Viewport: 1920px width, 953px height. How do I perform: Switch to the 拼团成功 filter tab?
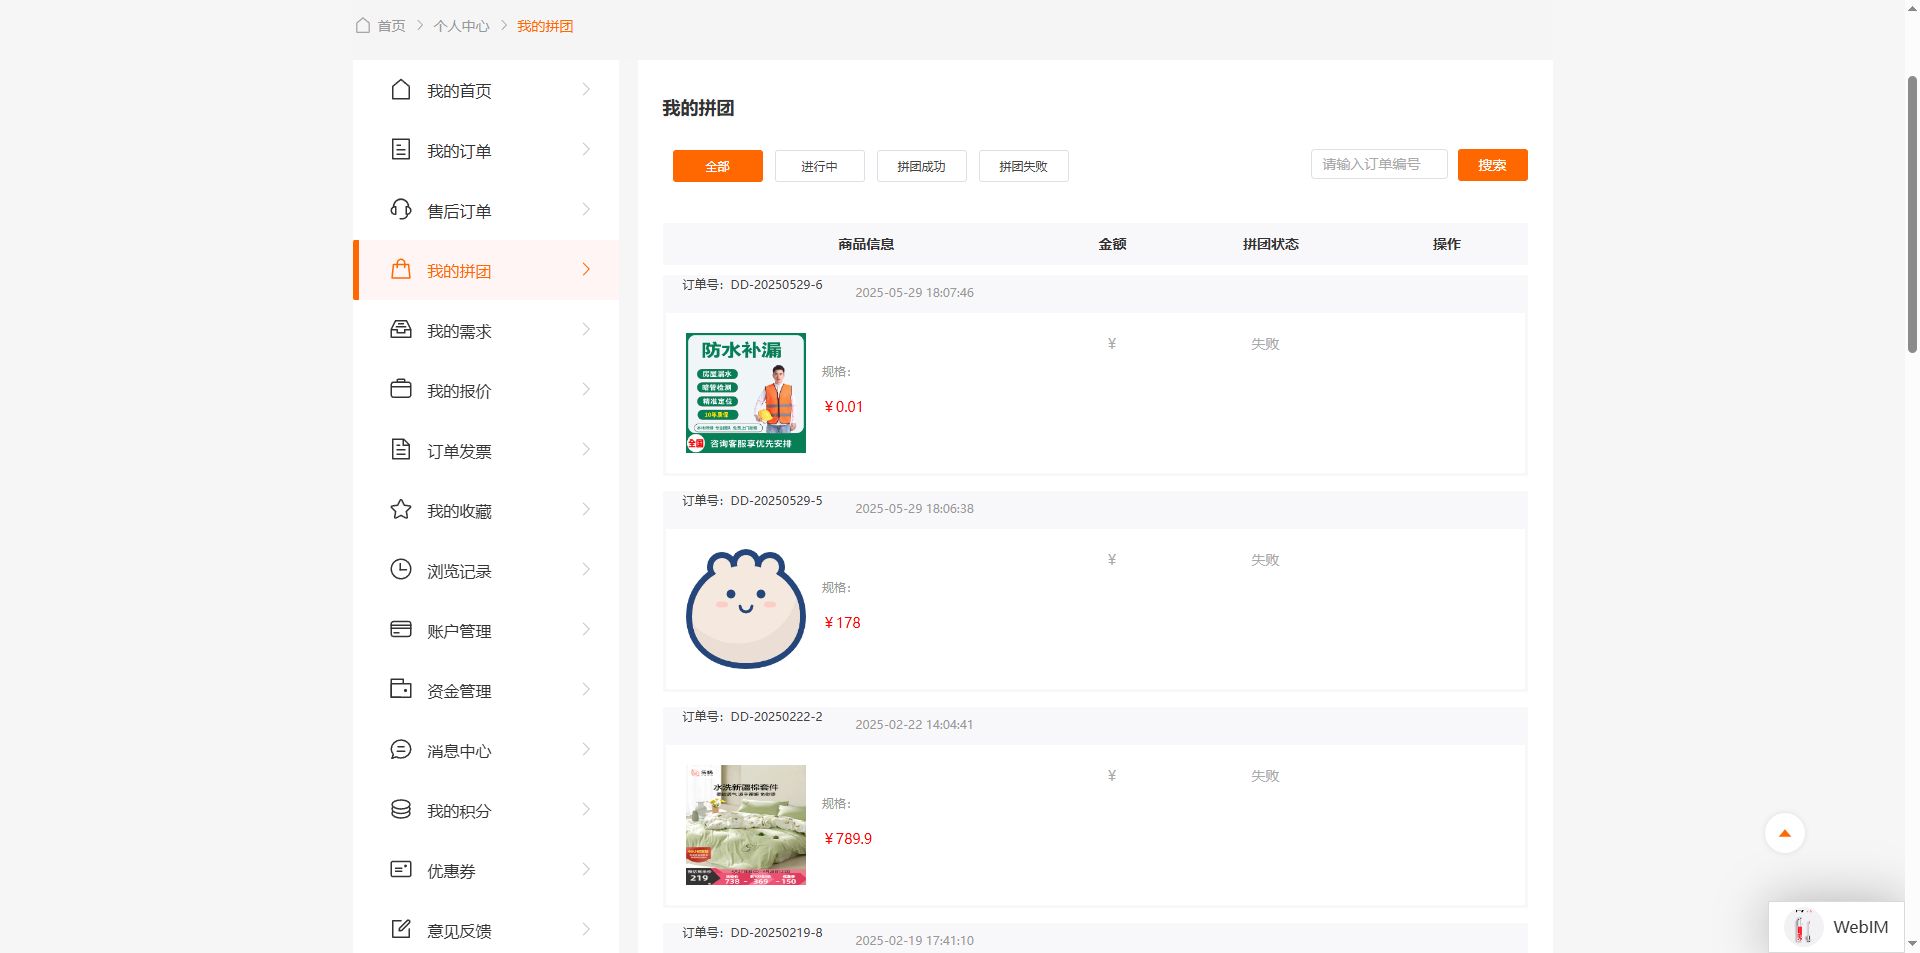click(921, 166)
